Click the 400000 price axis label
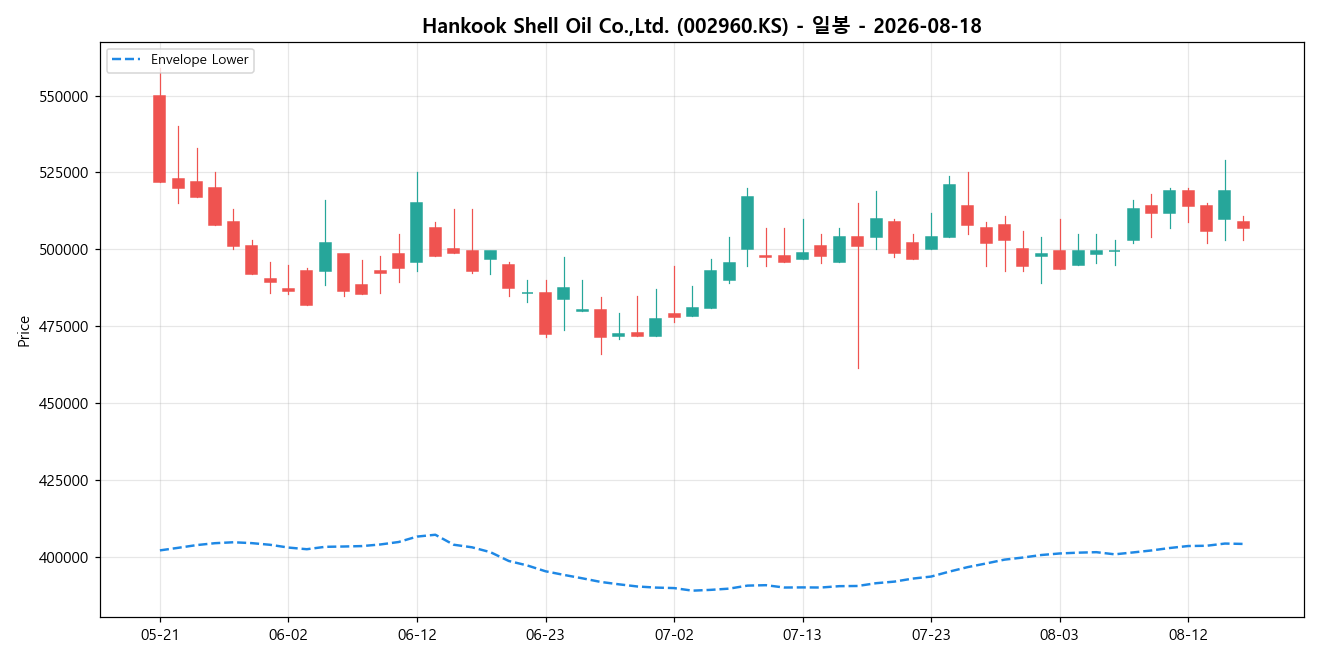This screenshot has width=1320, height=660. [63, 558]
